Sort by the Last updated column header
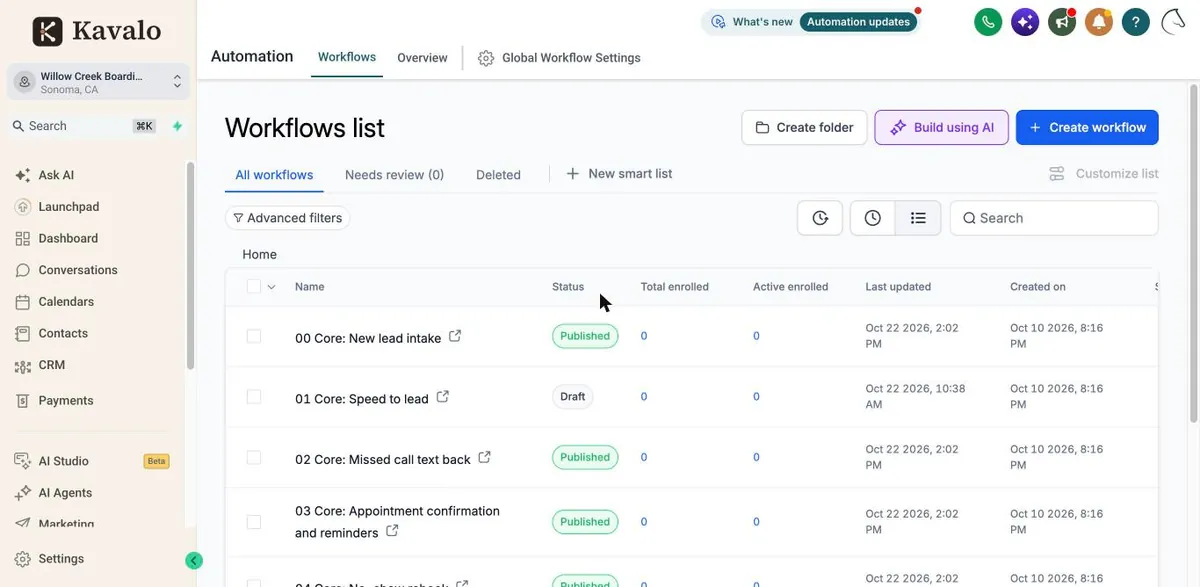 click(898, 287)
